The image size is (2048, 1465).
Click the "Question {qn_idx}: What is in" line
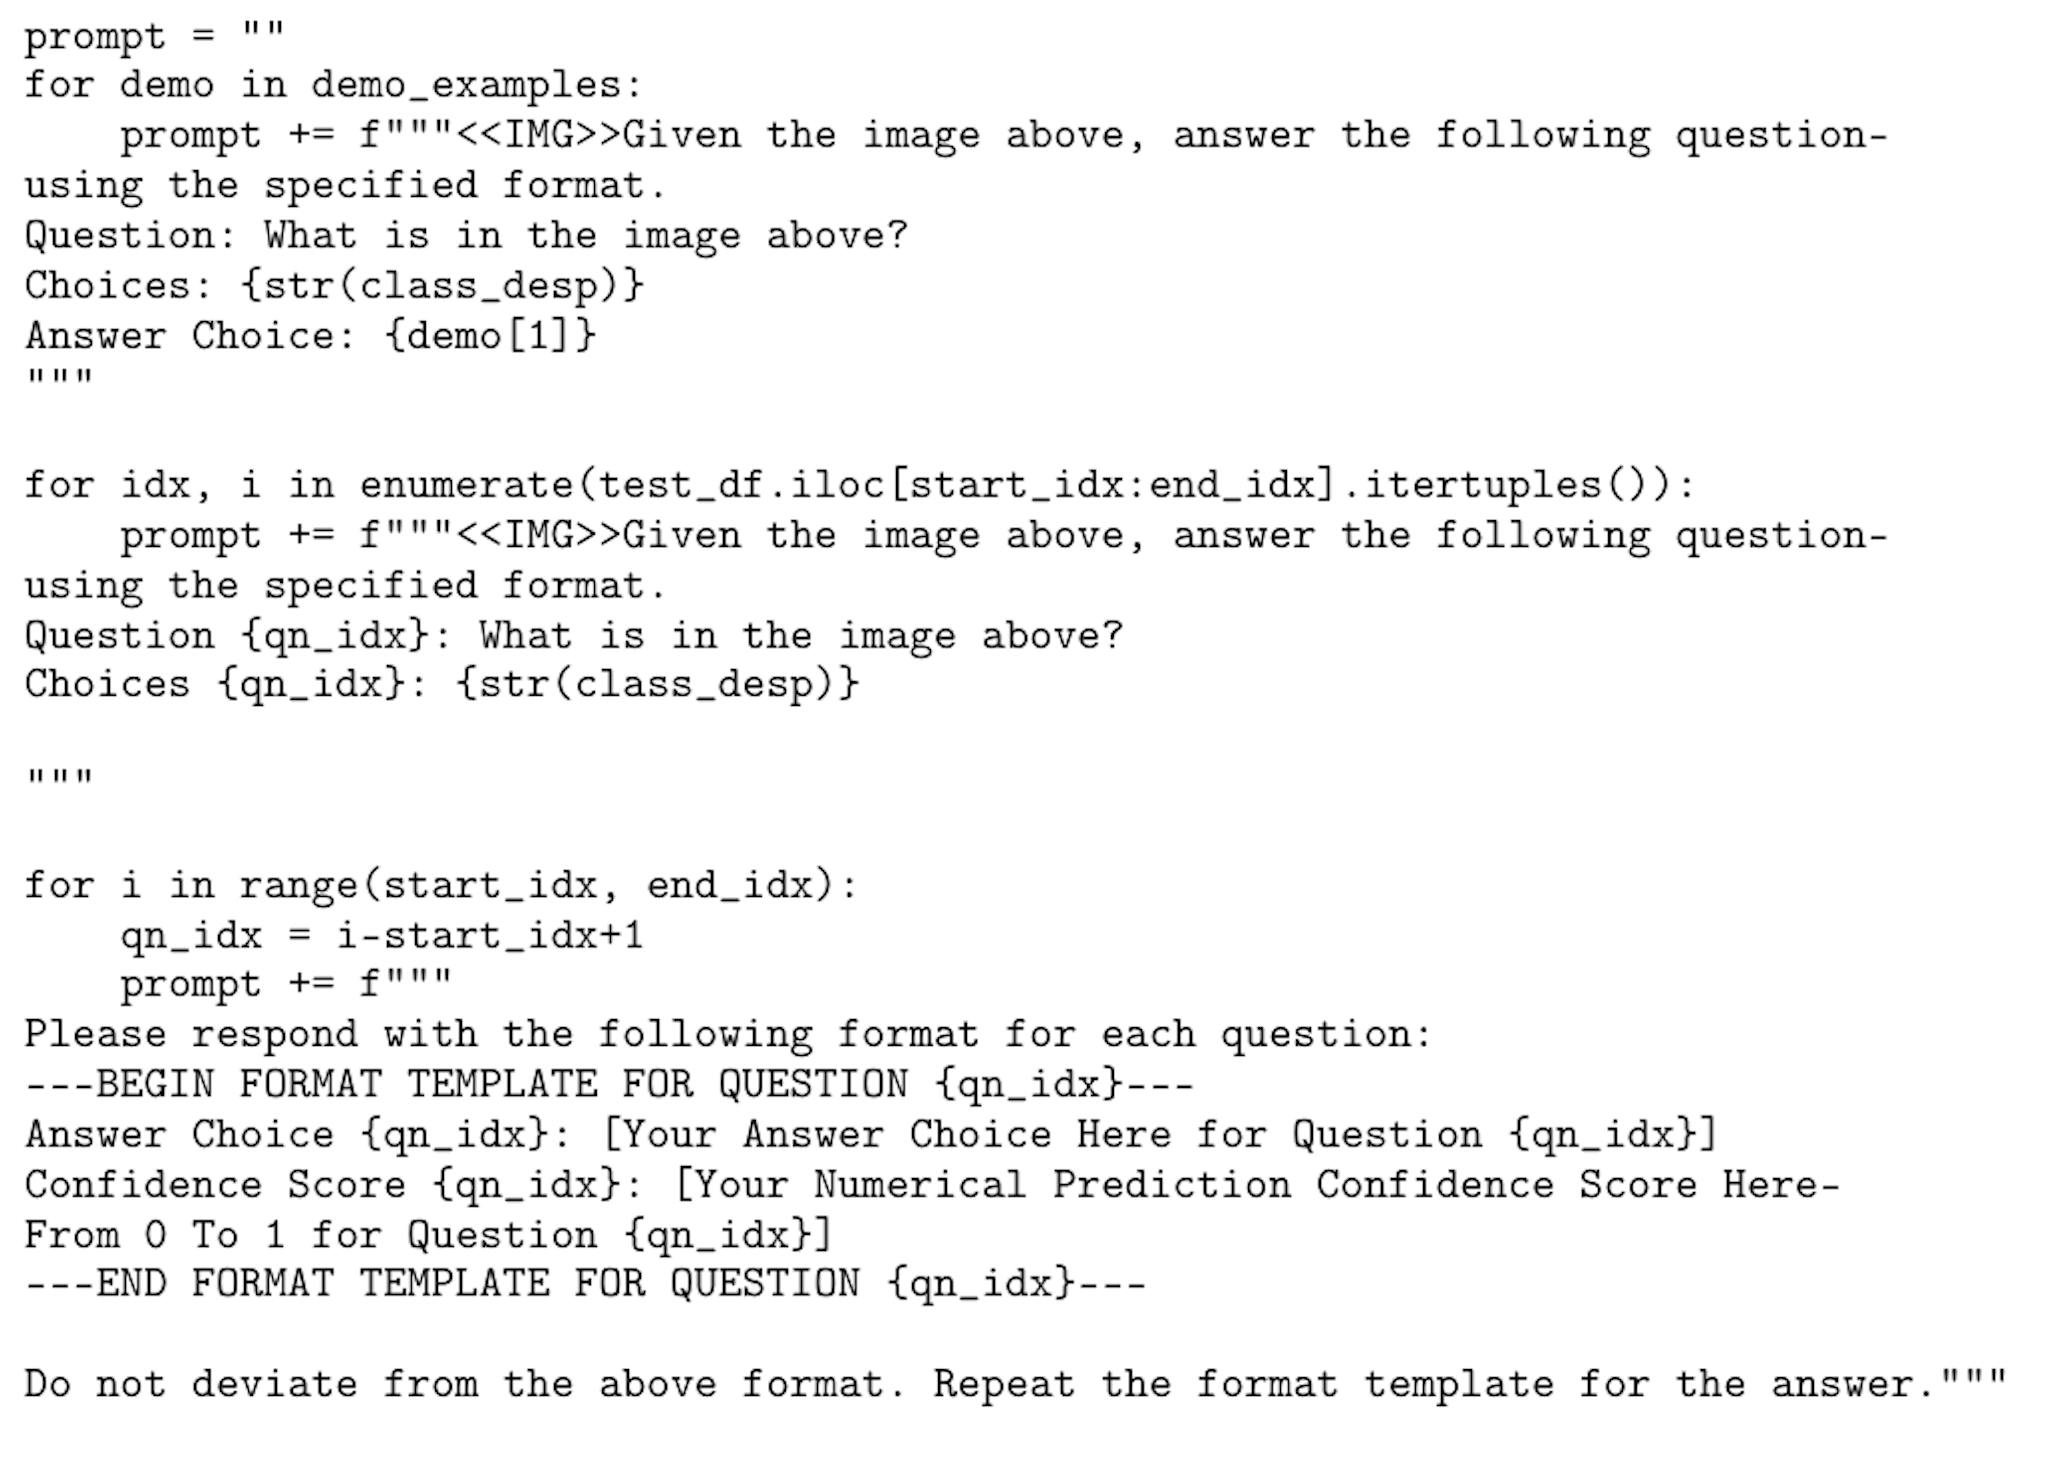[x=574, y=636]
